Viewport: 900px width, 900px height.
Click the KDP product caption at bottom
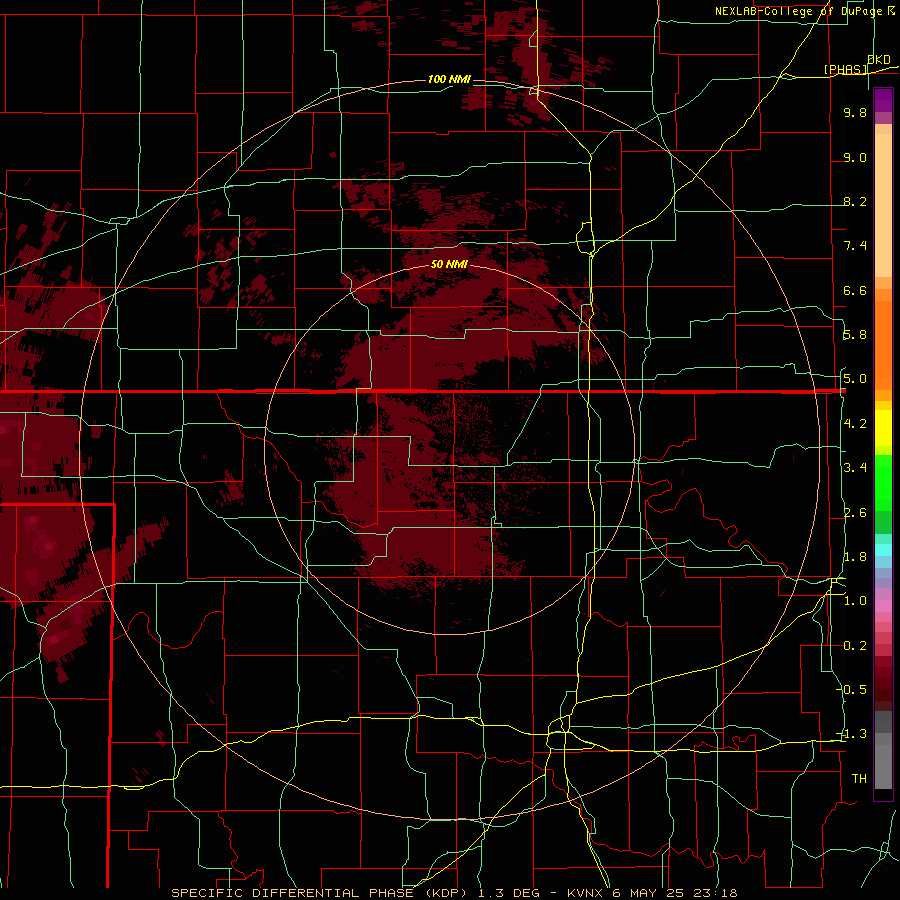point(454,893)
